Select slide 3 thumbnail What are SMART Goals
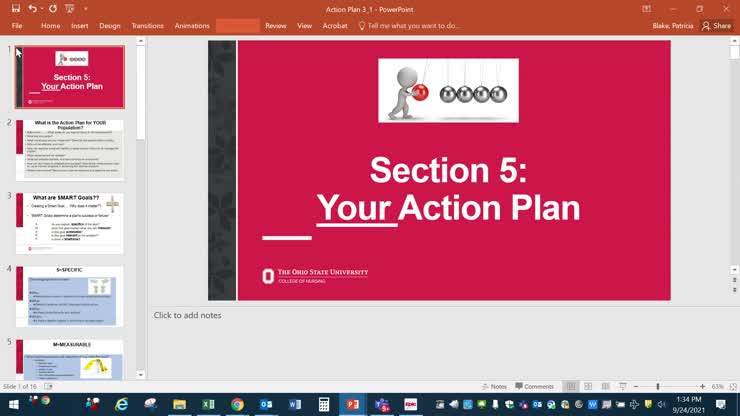This screenshot has height=416, width=740. [70, 223]
